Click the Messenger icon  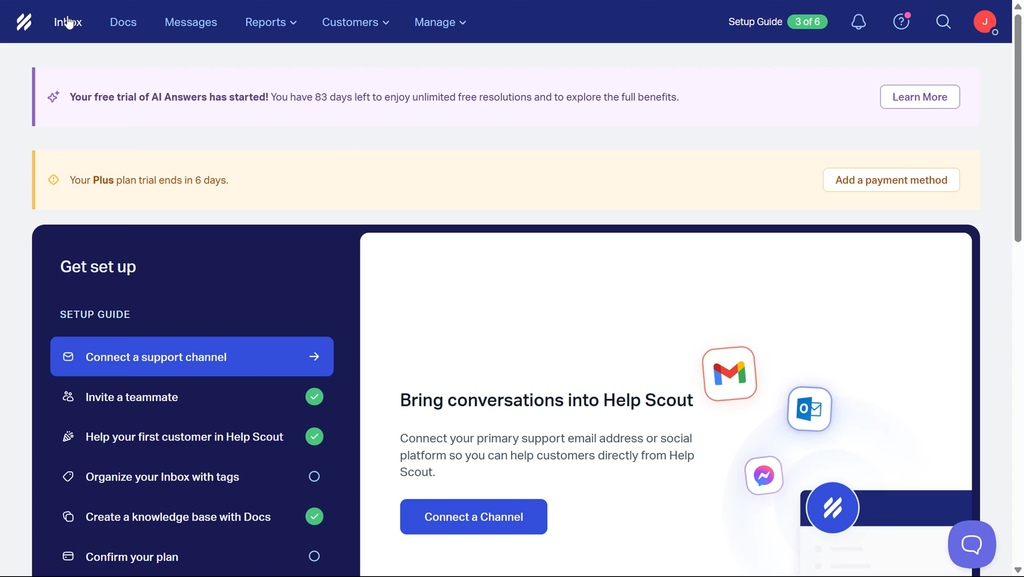[x=763, y=476]
